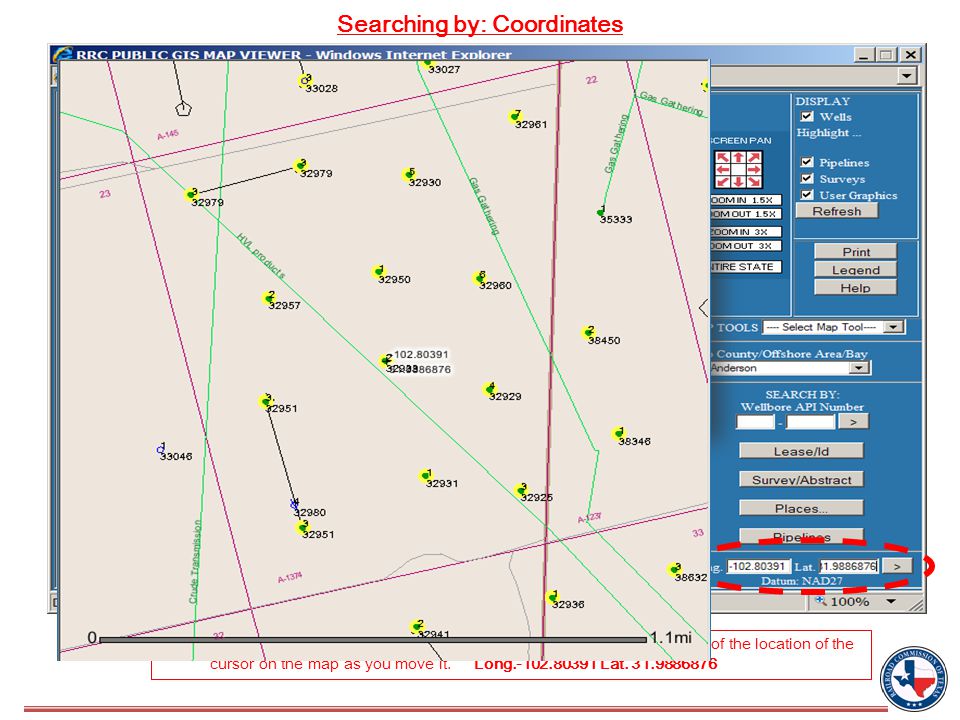960x720 pixels.
Task: Open the 100% zoom level dropdown arrow
Action: 891,601
